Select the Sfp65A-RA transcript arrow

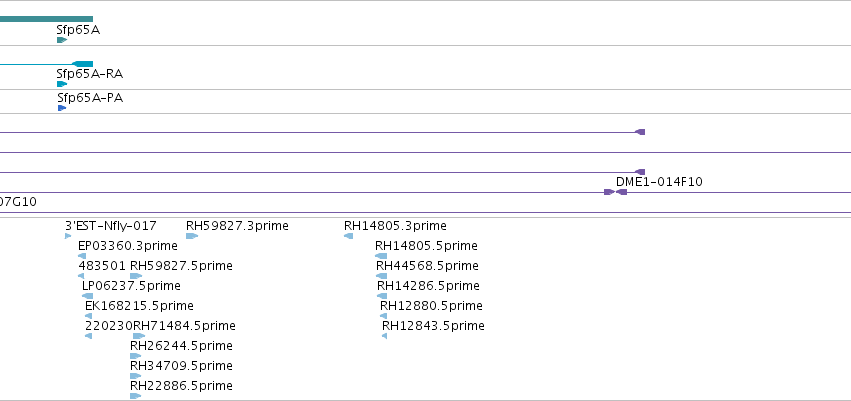[x=62, y=84]
